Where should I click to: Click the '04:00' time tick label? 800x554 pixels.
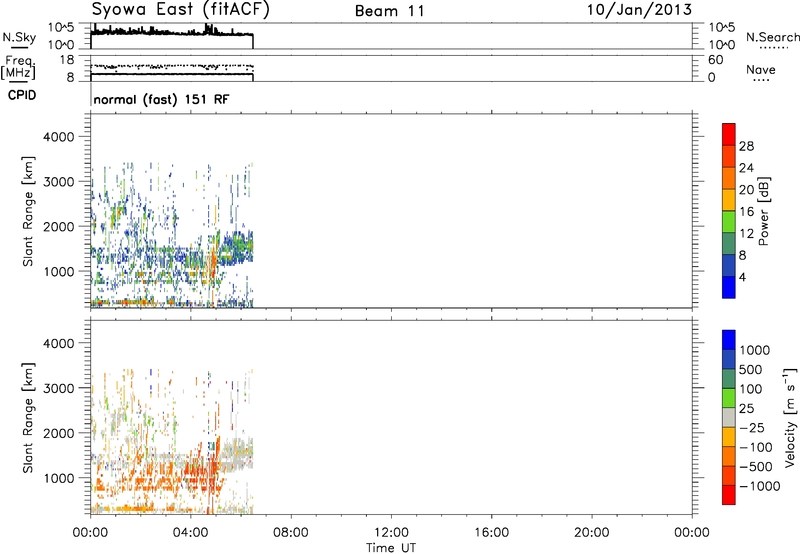(x=191, y=533)
